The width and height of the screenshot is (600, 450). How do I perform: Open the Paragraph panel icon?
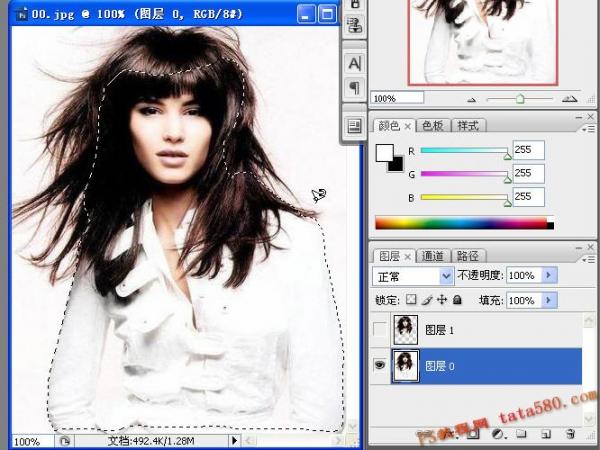point(354,88)
